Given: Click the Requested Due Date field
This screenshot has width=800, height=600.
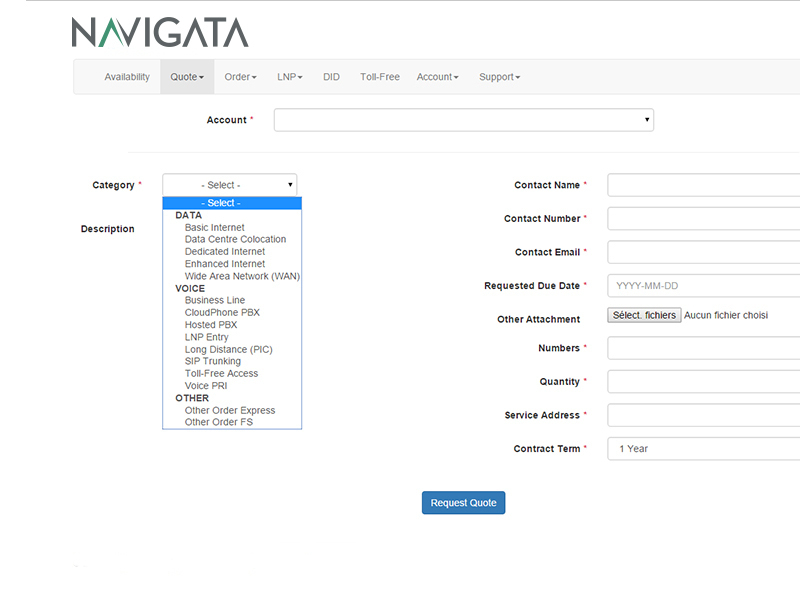Looking at the screenshot, I should tap(703, 286).
